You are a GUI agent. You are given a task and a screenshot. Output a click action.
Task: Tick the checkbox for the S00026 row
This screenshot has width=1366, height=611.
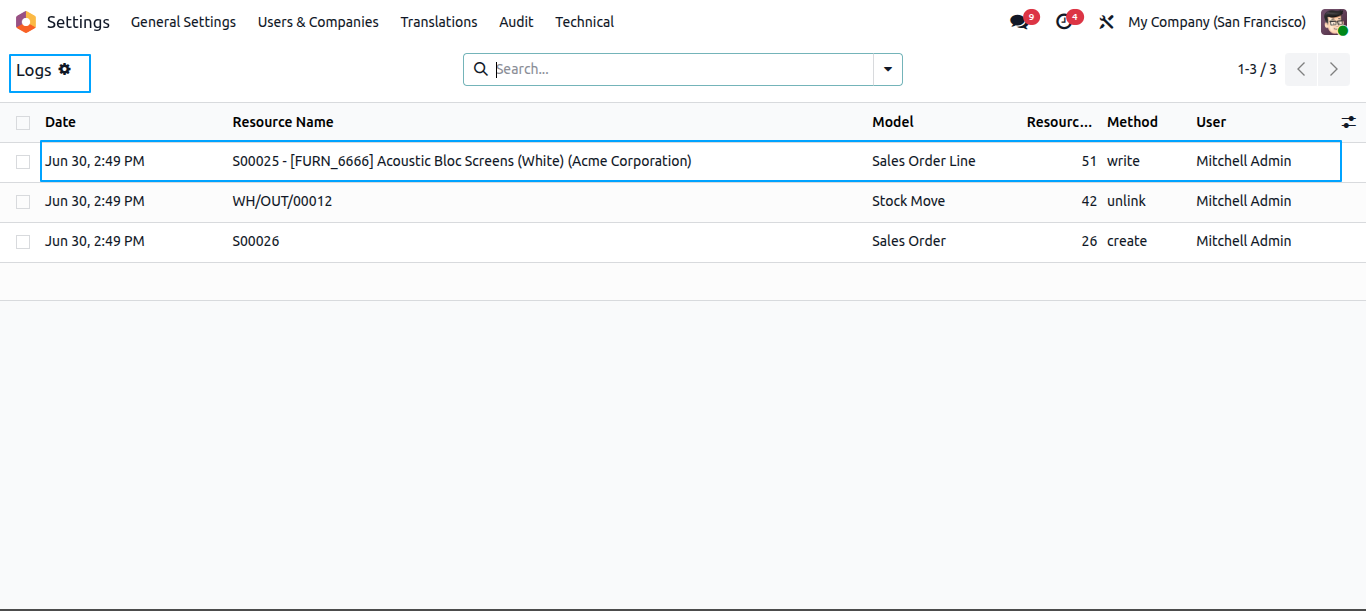pyautogui.click(x=23, y=242)
